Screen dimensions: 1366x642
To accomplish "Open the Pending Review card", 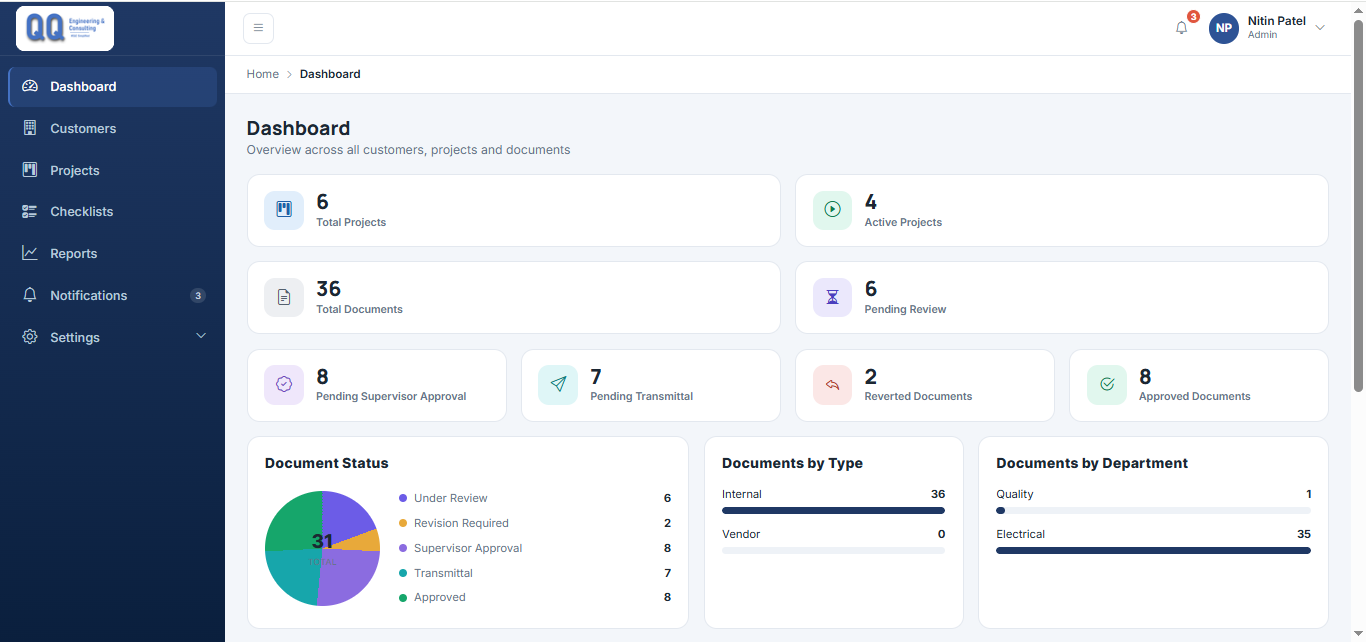I will pyautogui.click(x=1062, y=298).
